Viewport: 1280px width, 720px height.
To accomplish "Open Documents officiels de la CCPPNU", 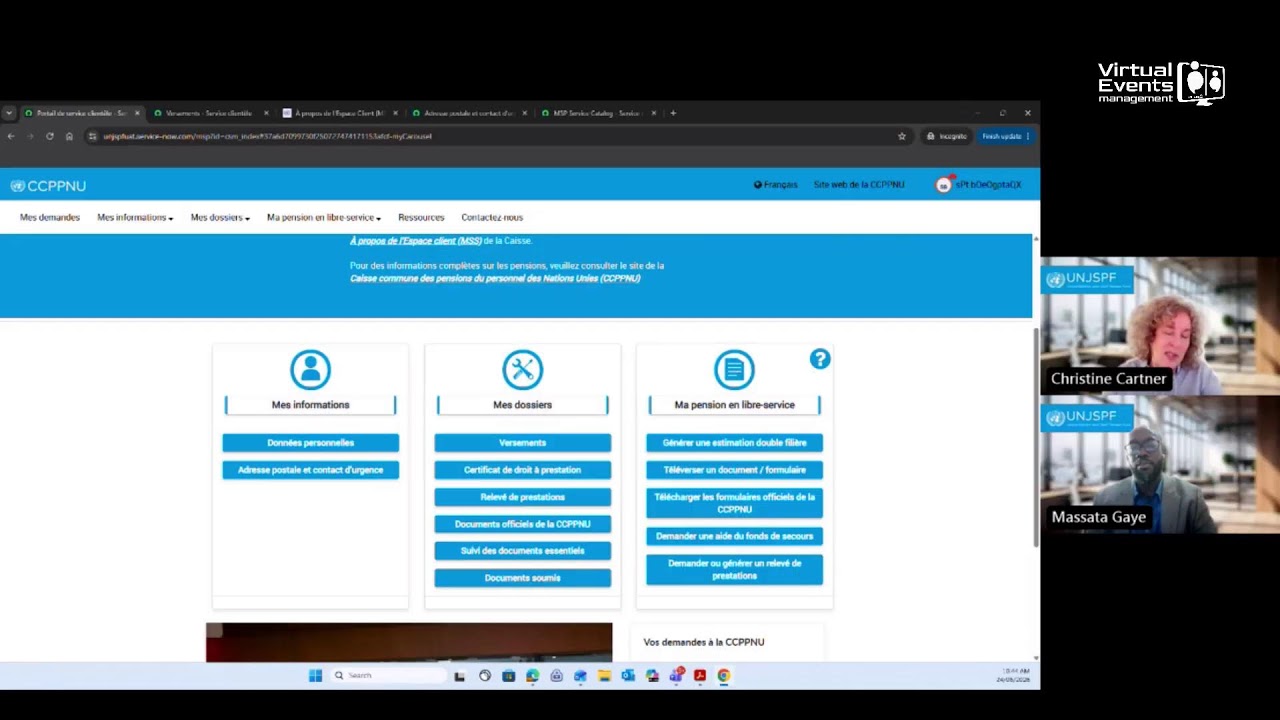I will [x=522, y=524].
